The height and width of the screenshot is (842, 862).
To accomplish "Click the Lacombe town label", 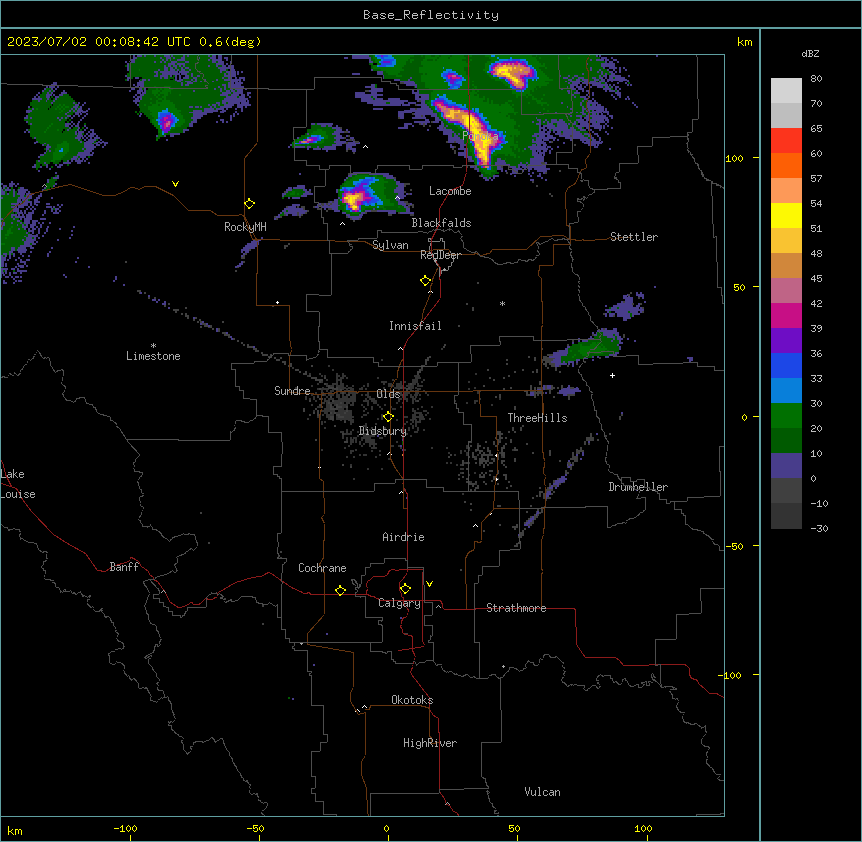I will (x=450, y=191).
